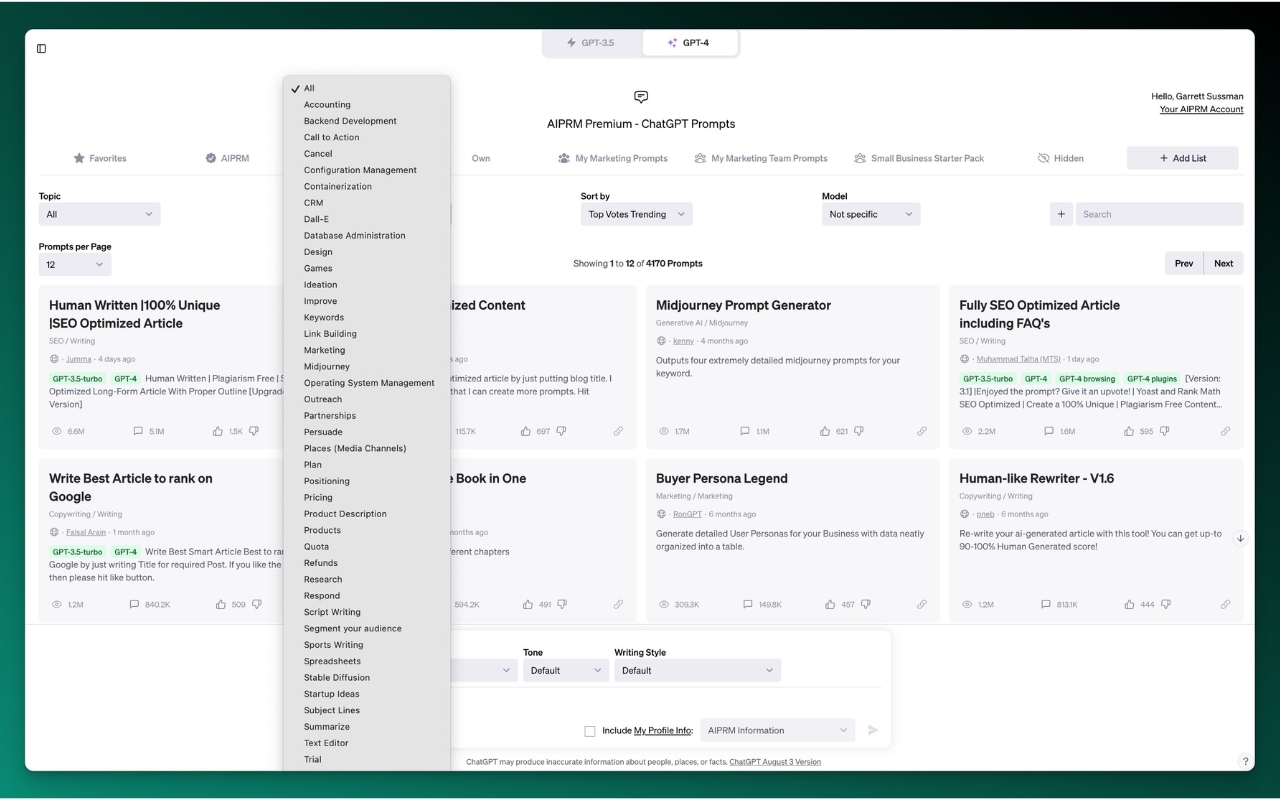The image size is (1280, 800).
Task: Copy the share link for Buyer Persona Legend
Action: pyautogui.click(x=922, y=604)
